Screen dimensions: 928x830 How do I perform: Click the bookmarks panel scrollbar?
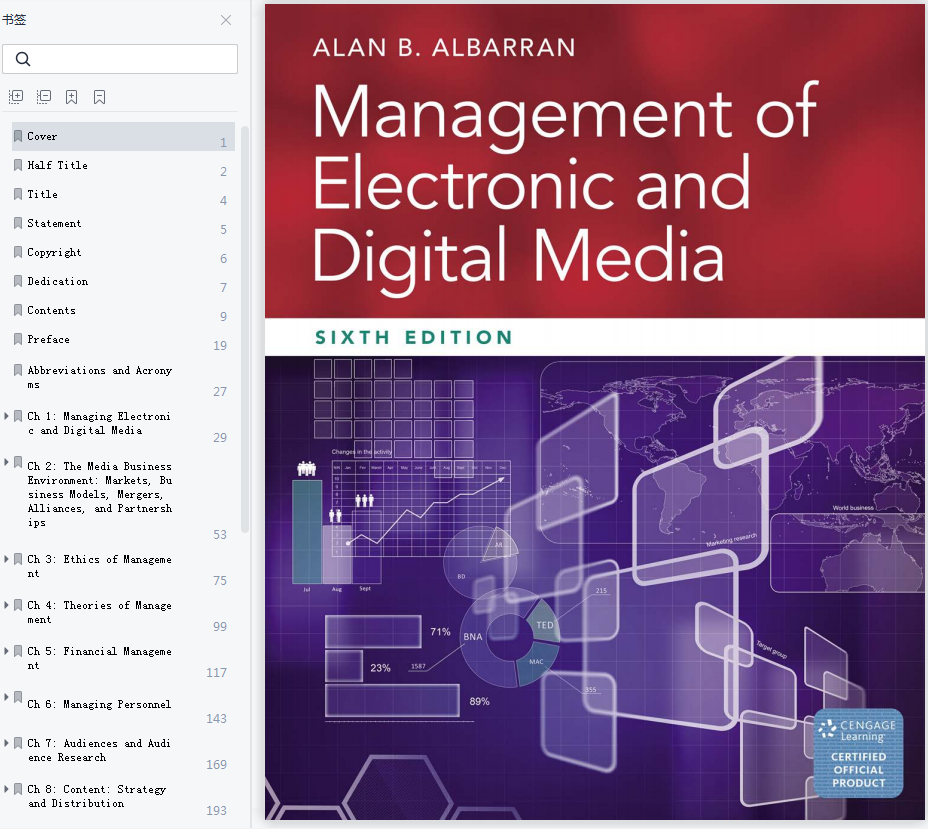(244, 329)
